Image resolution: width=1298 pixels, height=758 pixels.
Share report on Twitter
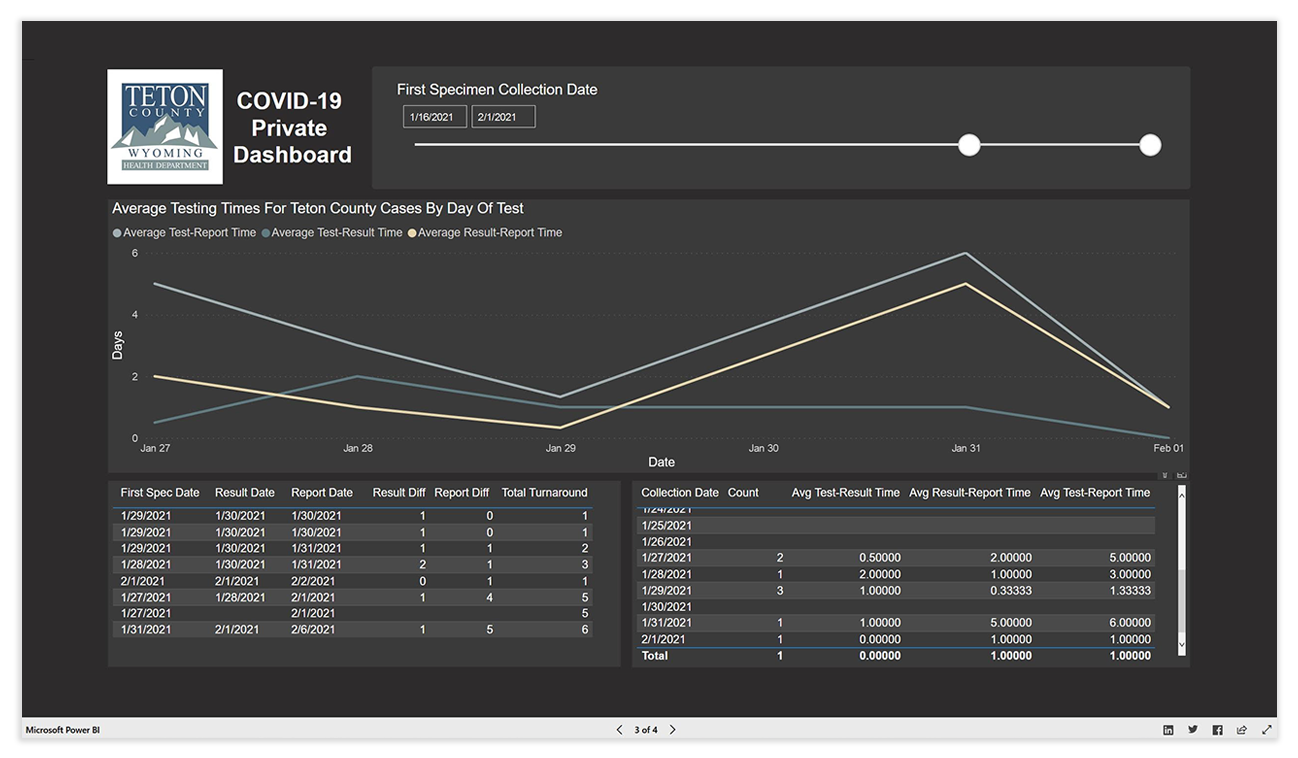(x=1193, y=730)
